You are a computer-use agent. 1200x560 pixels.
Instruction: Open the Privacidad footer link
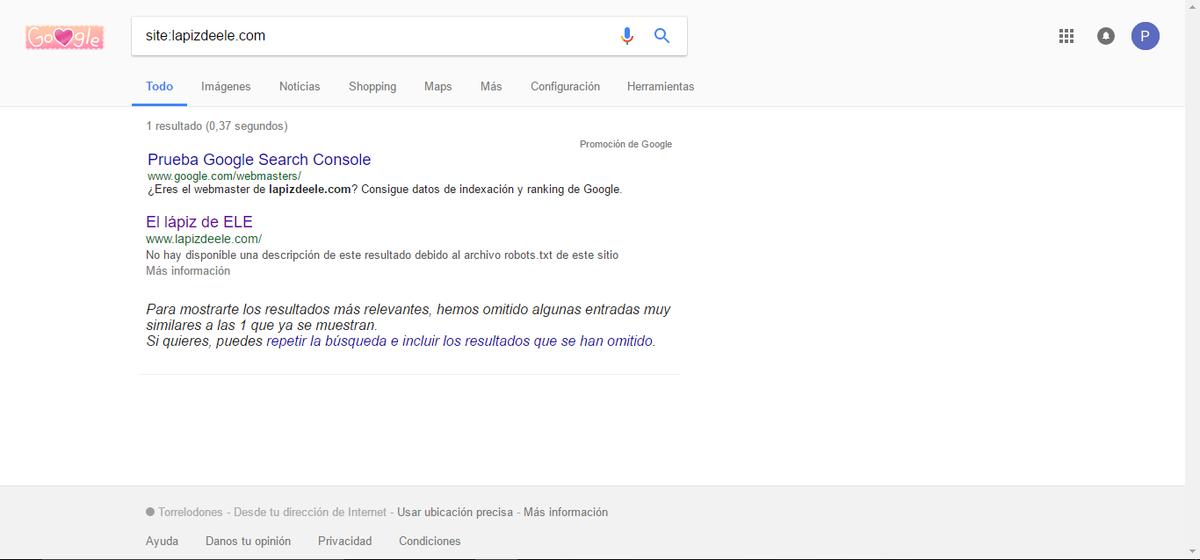point(345,541)
